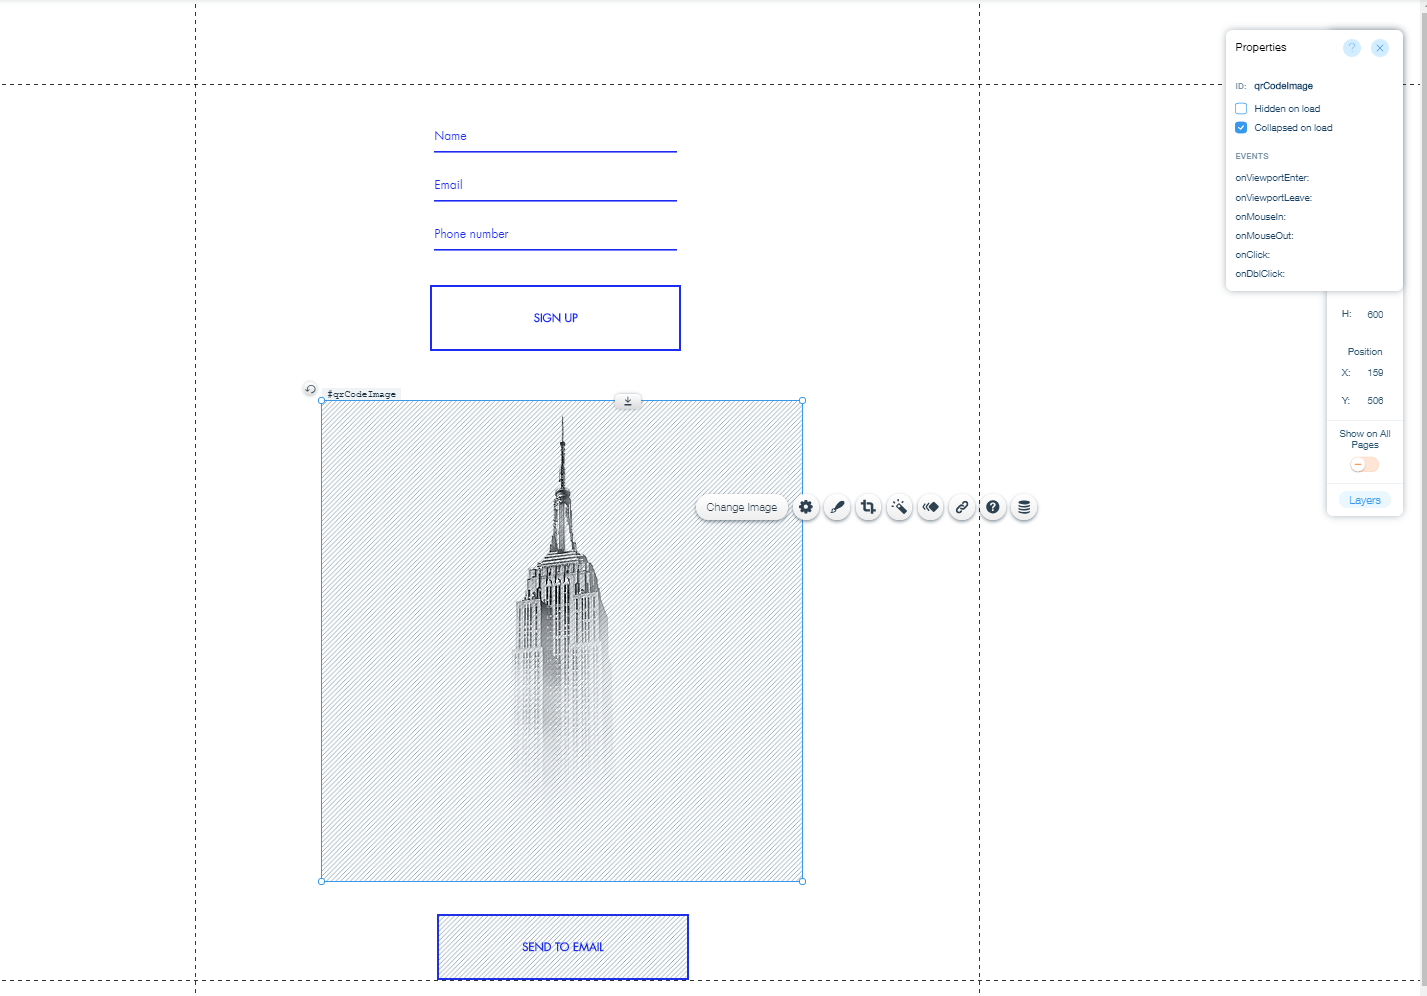Viewport: 1427px width, 996px height.
Task: Open image Settings gear icon
Action: 806,507
